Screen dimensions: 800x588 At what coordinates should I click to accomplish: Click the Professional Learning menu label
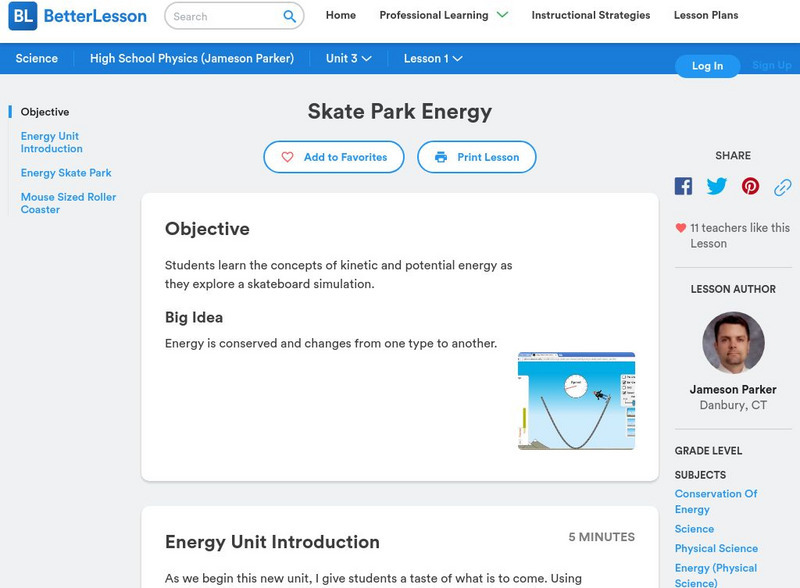pyautogui.click(x=434, y=15)
